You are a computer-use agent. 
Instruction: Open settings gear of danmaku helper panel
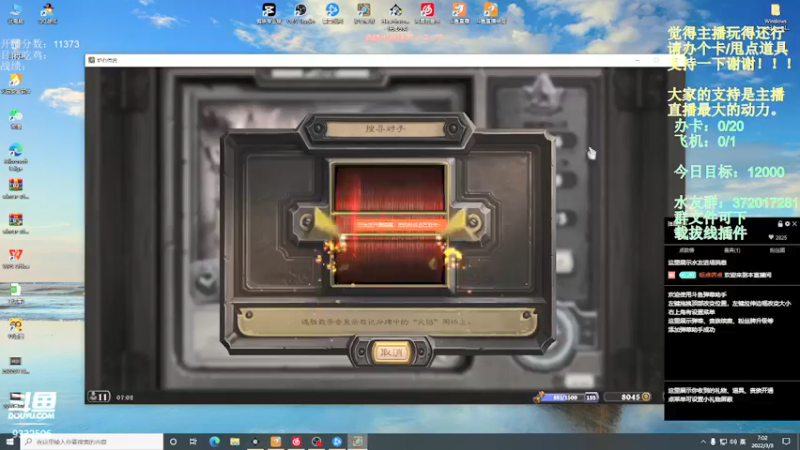(787, 223)
